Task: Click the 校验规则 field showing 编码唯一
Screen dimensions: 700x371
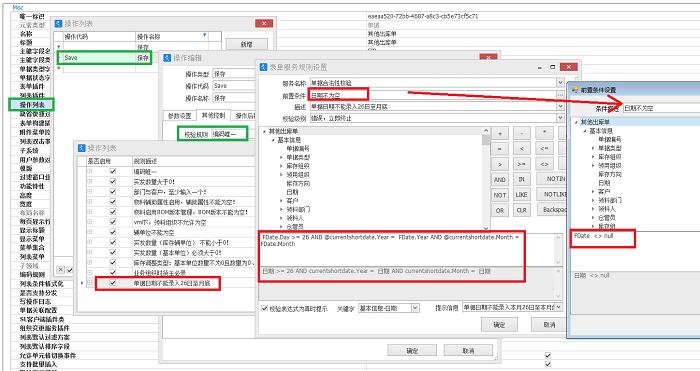Action: tap(229, 134)
